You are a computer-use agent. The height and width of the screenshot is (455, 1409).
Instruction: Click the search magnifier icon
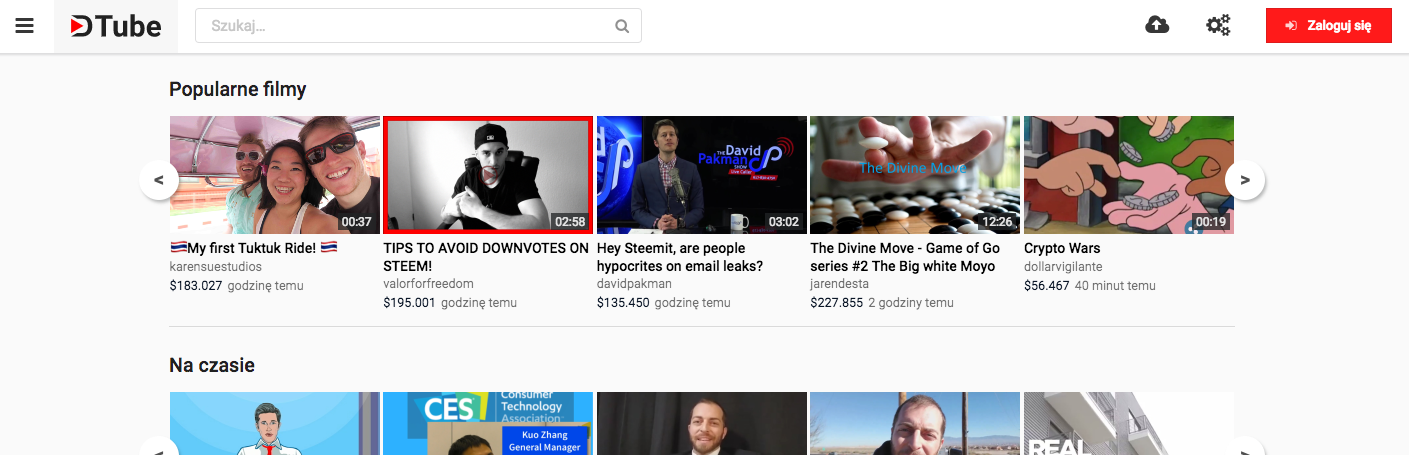[x=622, y=26]
